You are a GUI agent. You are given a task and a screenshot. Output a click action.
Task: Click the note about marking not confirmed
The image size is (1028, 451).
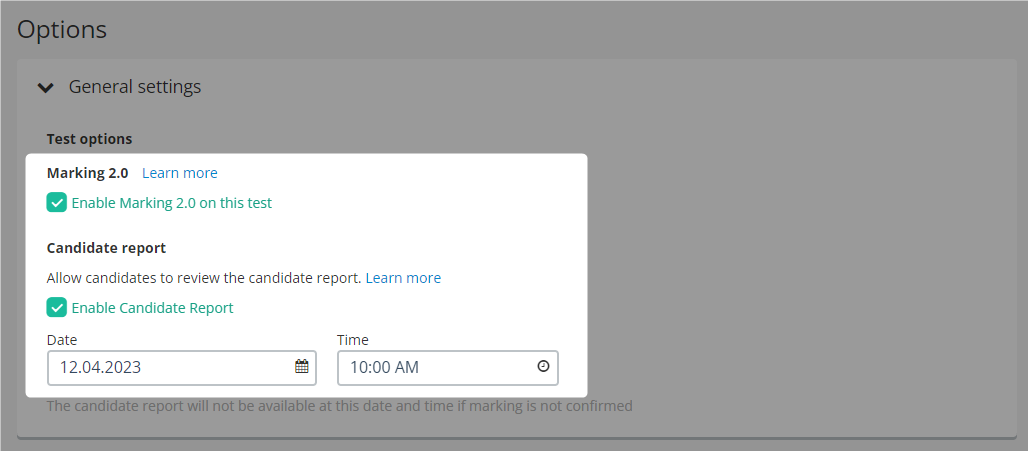[x=339, y=406]
